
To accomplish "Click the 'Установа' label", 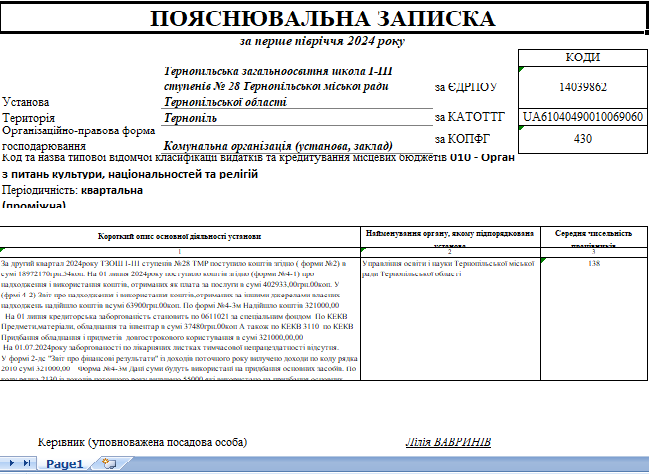I will click(26, 102).
